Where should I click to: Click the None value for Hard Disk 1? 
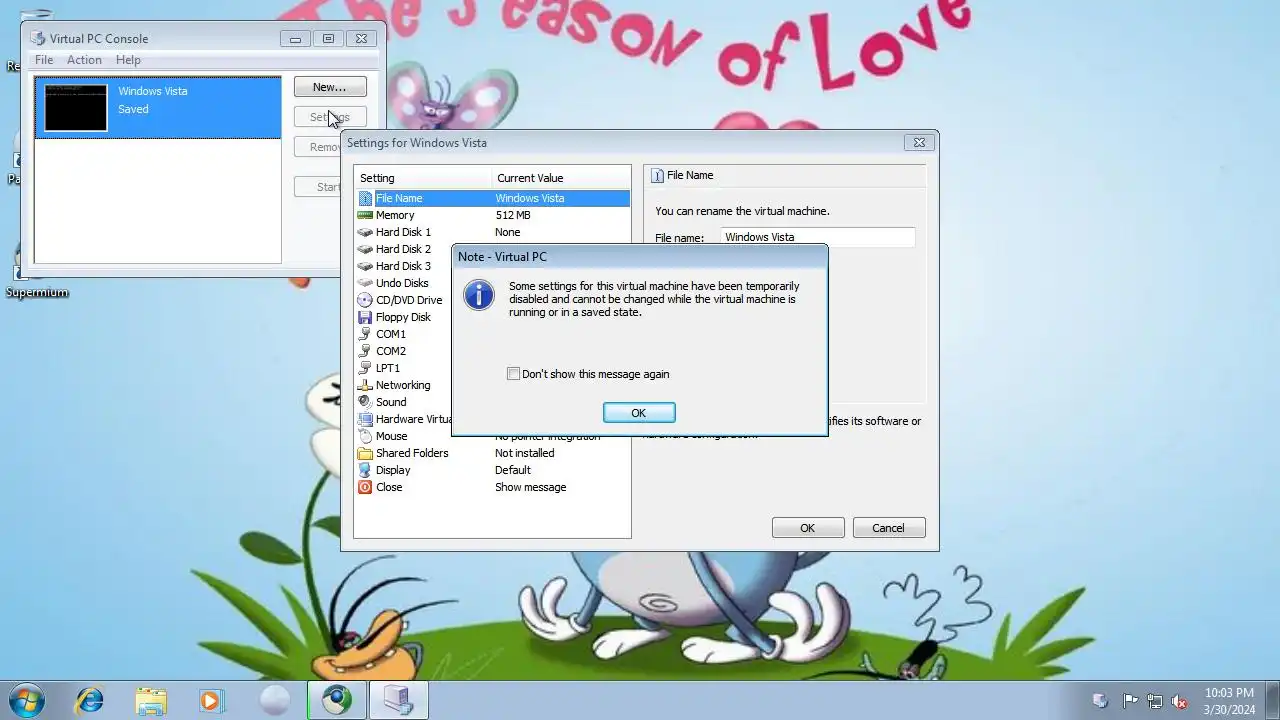tap(508, 232)
